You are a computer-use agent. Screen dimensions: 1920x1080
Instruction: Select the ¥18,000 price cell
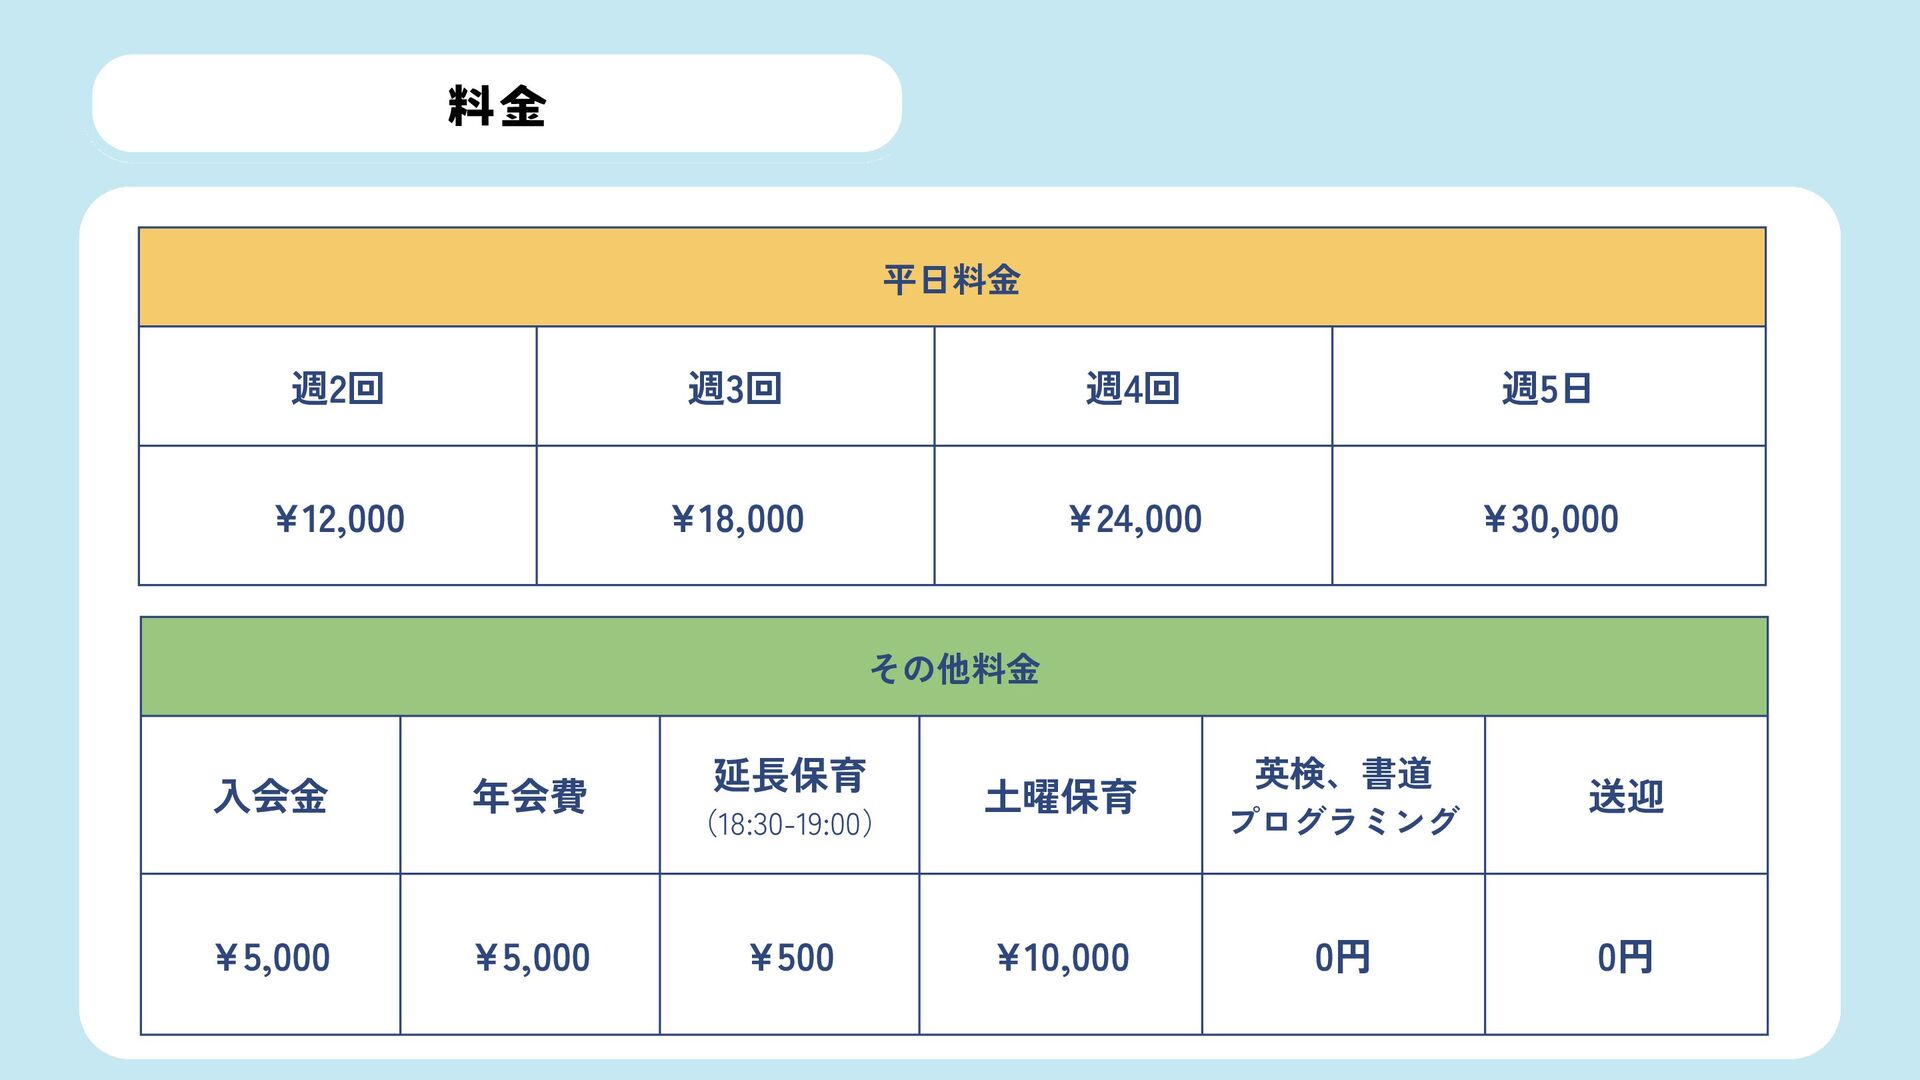coord(737,518)
